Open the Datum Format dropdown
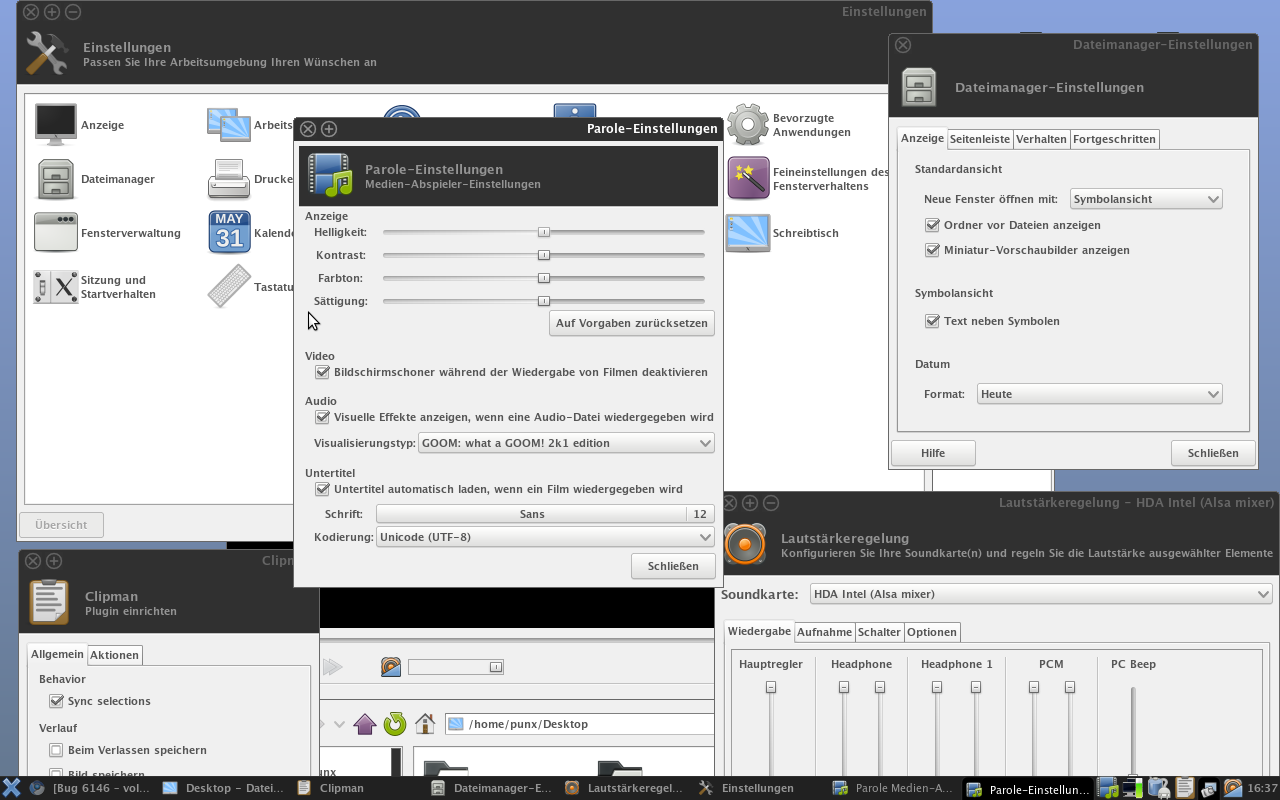 point(1099,394)
